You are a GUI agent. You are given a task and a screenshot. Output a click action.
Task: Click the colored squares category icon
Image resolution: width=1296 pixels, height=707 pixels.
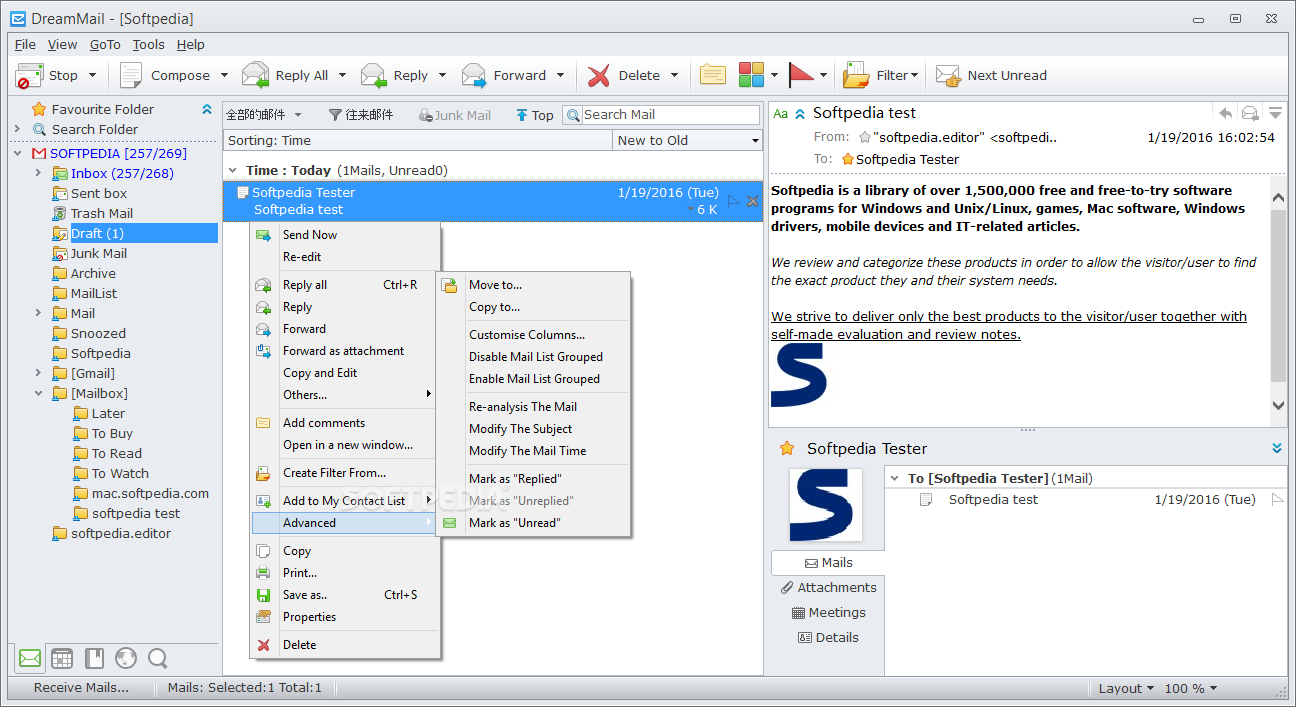coord(752,75)
